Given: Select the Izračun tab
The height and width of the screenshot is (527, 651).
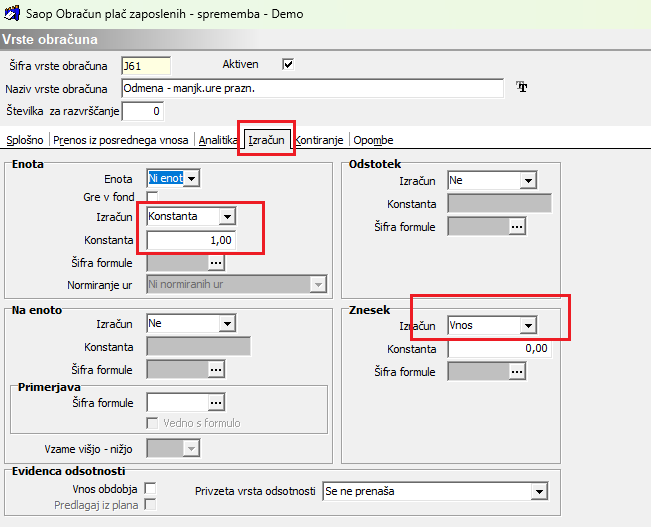Looking at the screenshot, I should point(267,140).
